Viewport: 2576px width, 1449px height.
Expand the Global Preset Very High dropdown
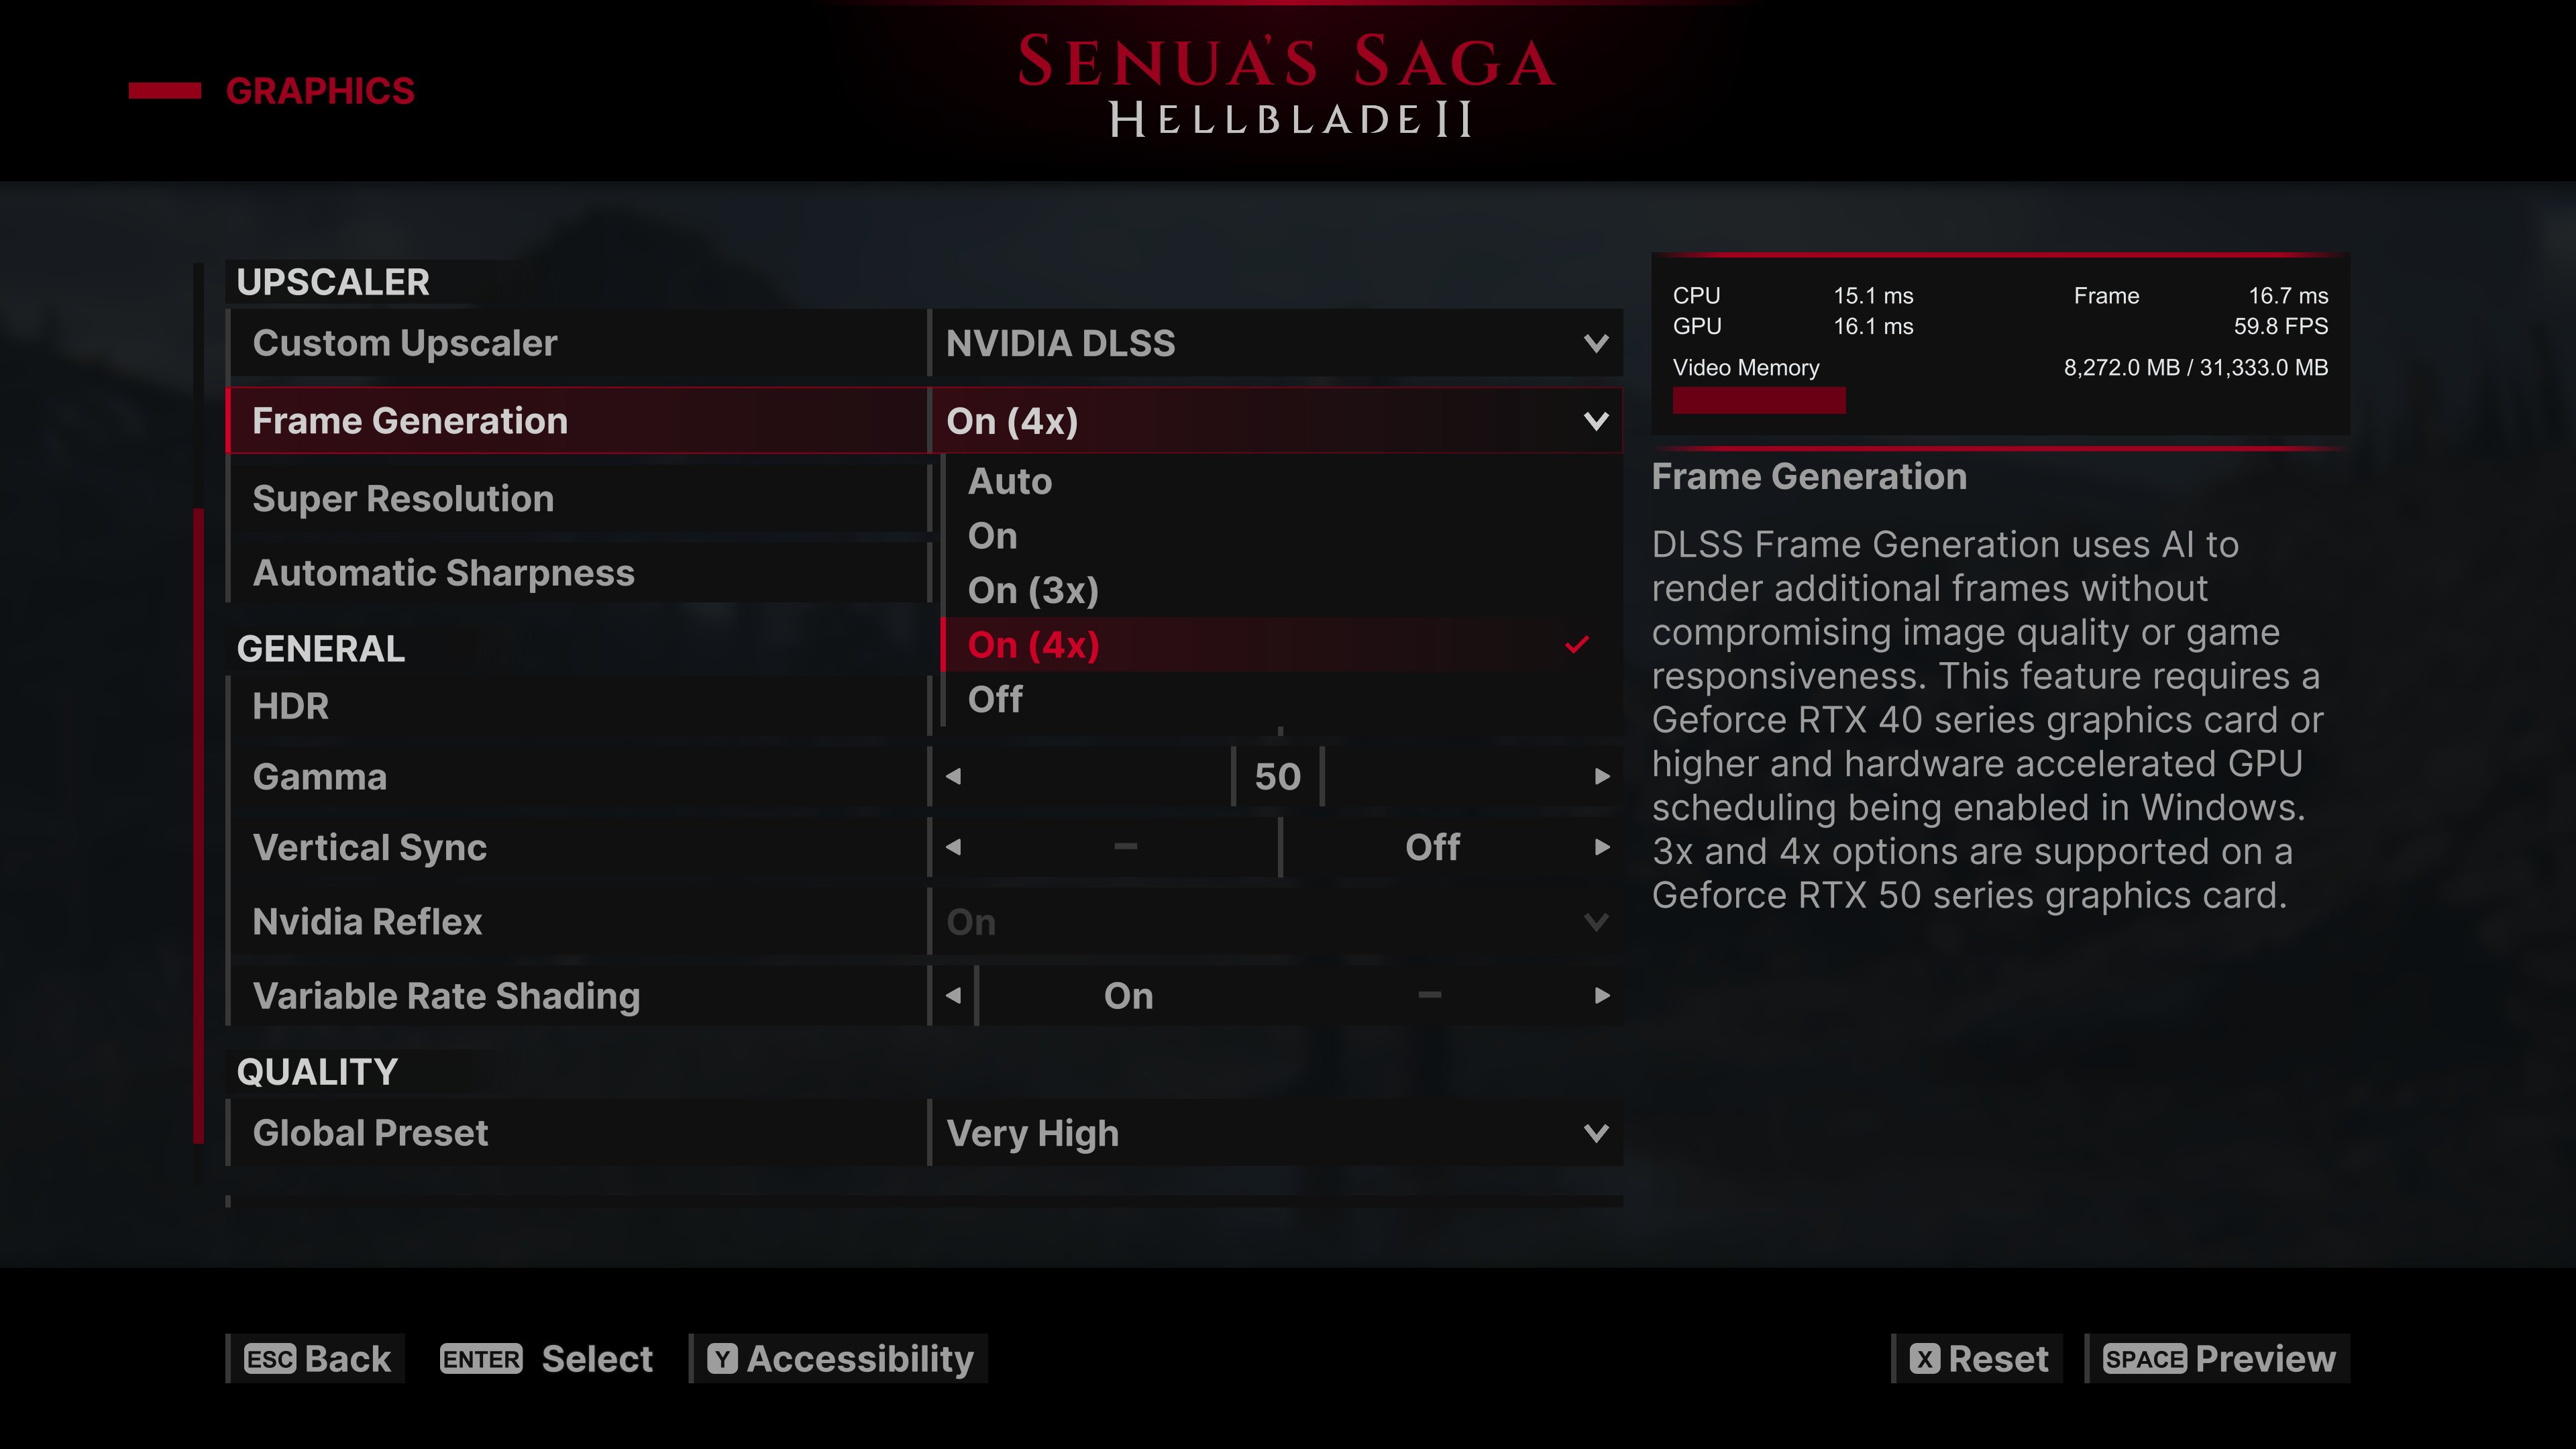click(1276, 1133)
